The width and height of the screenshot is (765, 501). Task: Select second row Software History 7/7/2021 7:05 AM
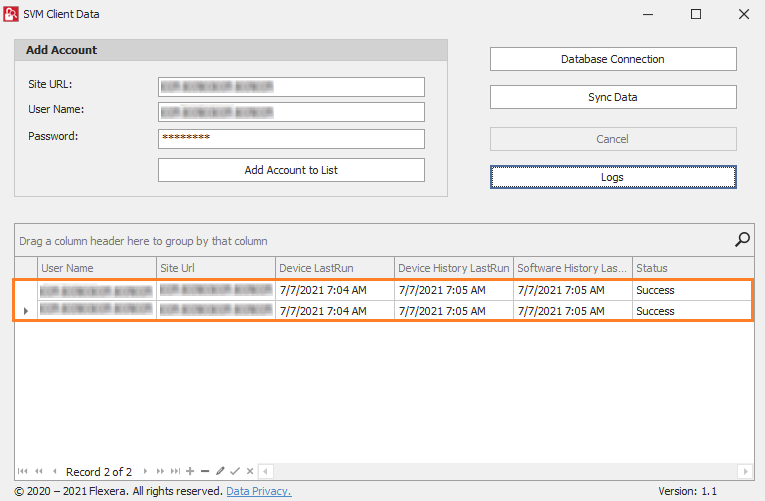click(573, 311)
